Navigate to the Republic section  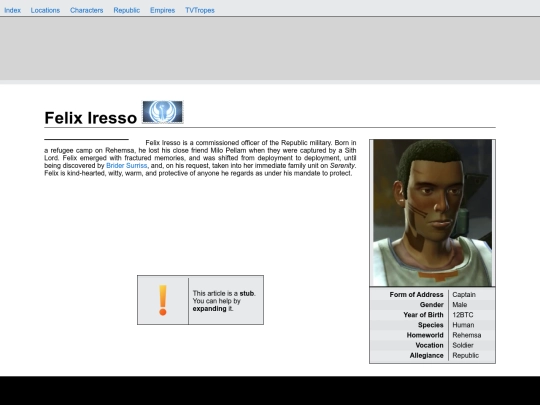[126, 10]
